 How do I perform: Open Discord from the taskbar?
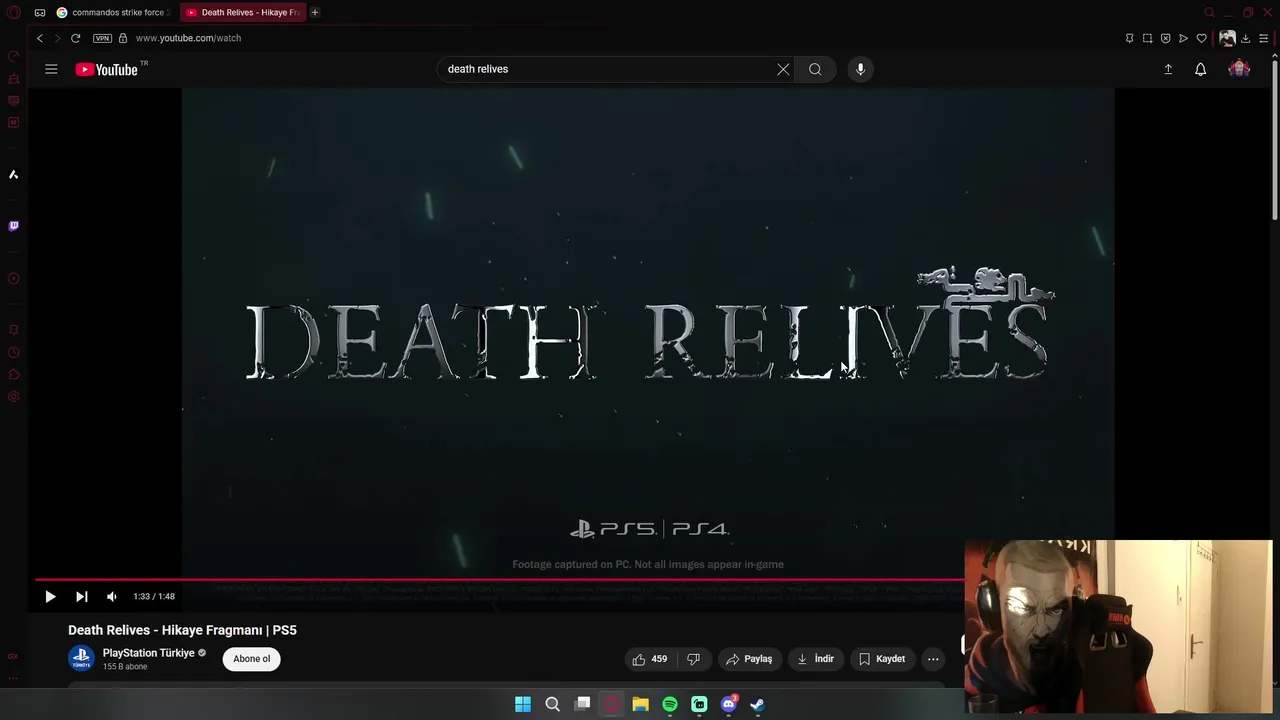729,704
